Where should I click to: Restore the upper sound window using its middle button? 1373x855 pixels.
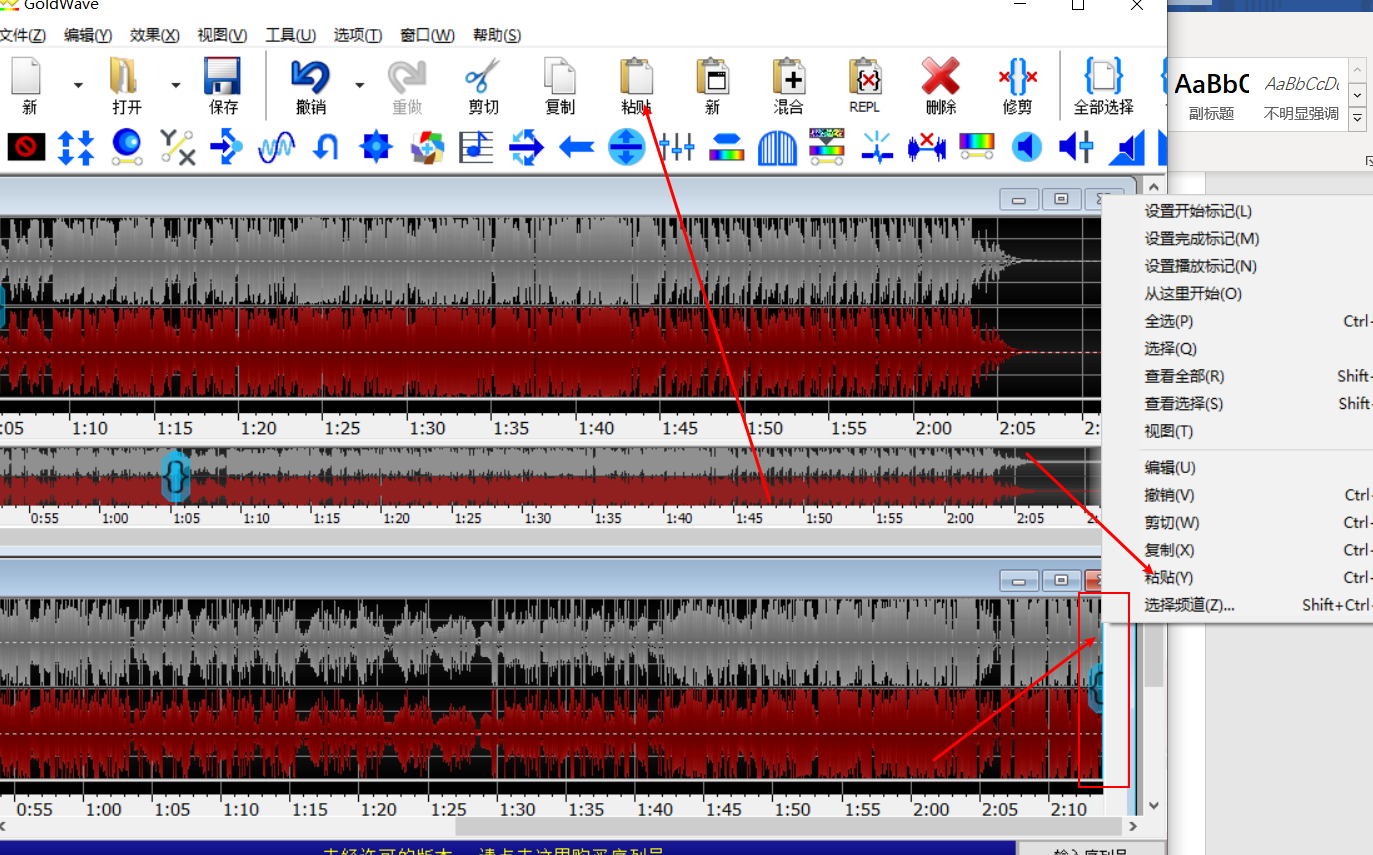tap(1061, 199)
